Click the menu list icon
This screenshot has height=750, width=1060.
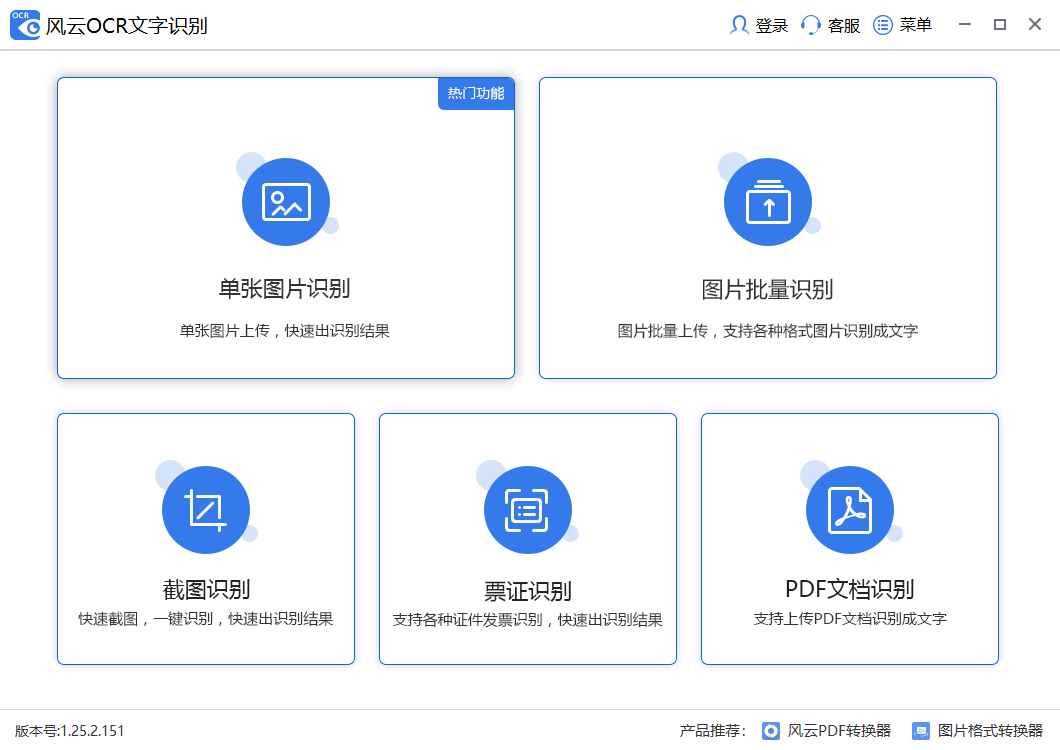pos(883,25)
